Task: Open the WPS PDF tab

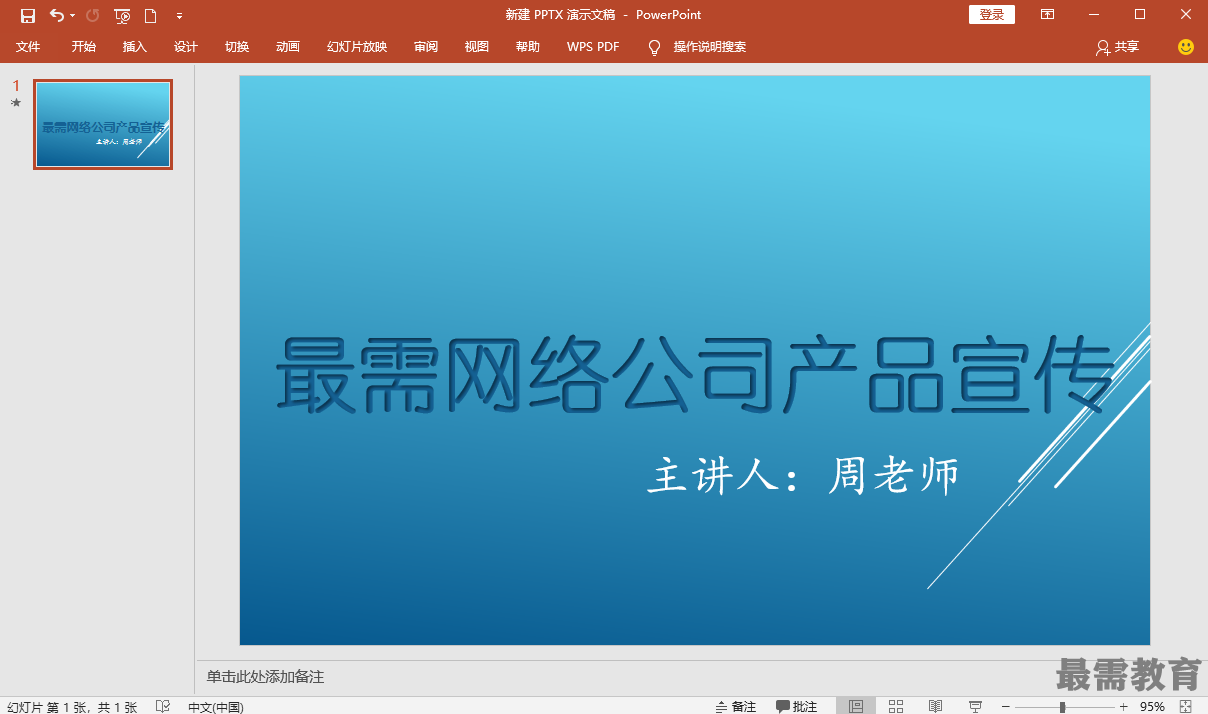Action: pos(593,47)
